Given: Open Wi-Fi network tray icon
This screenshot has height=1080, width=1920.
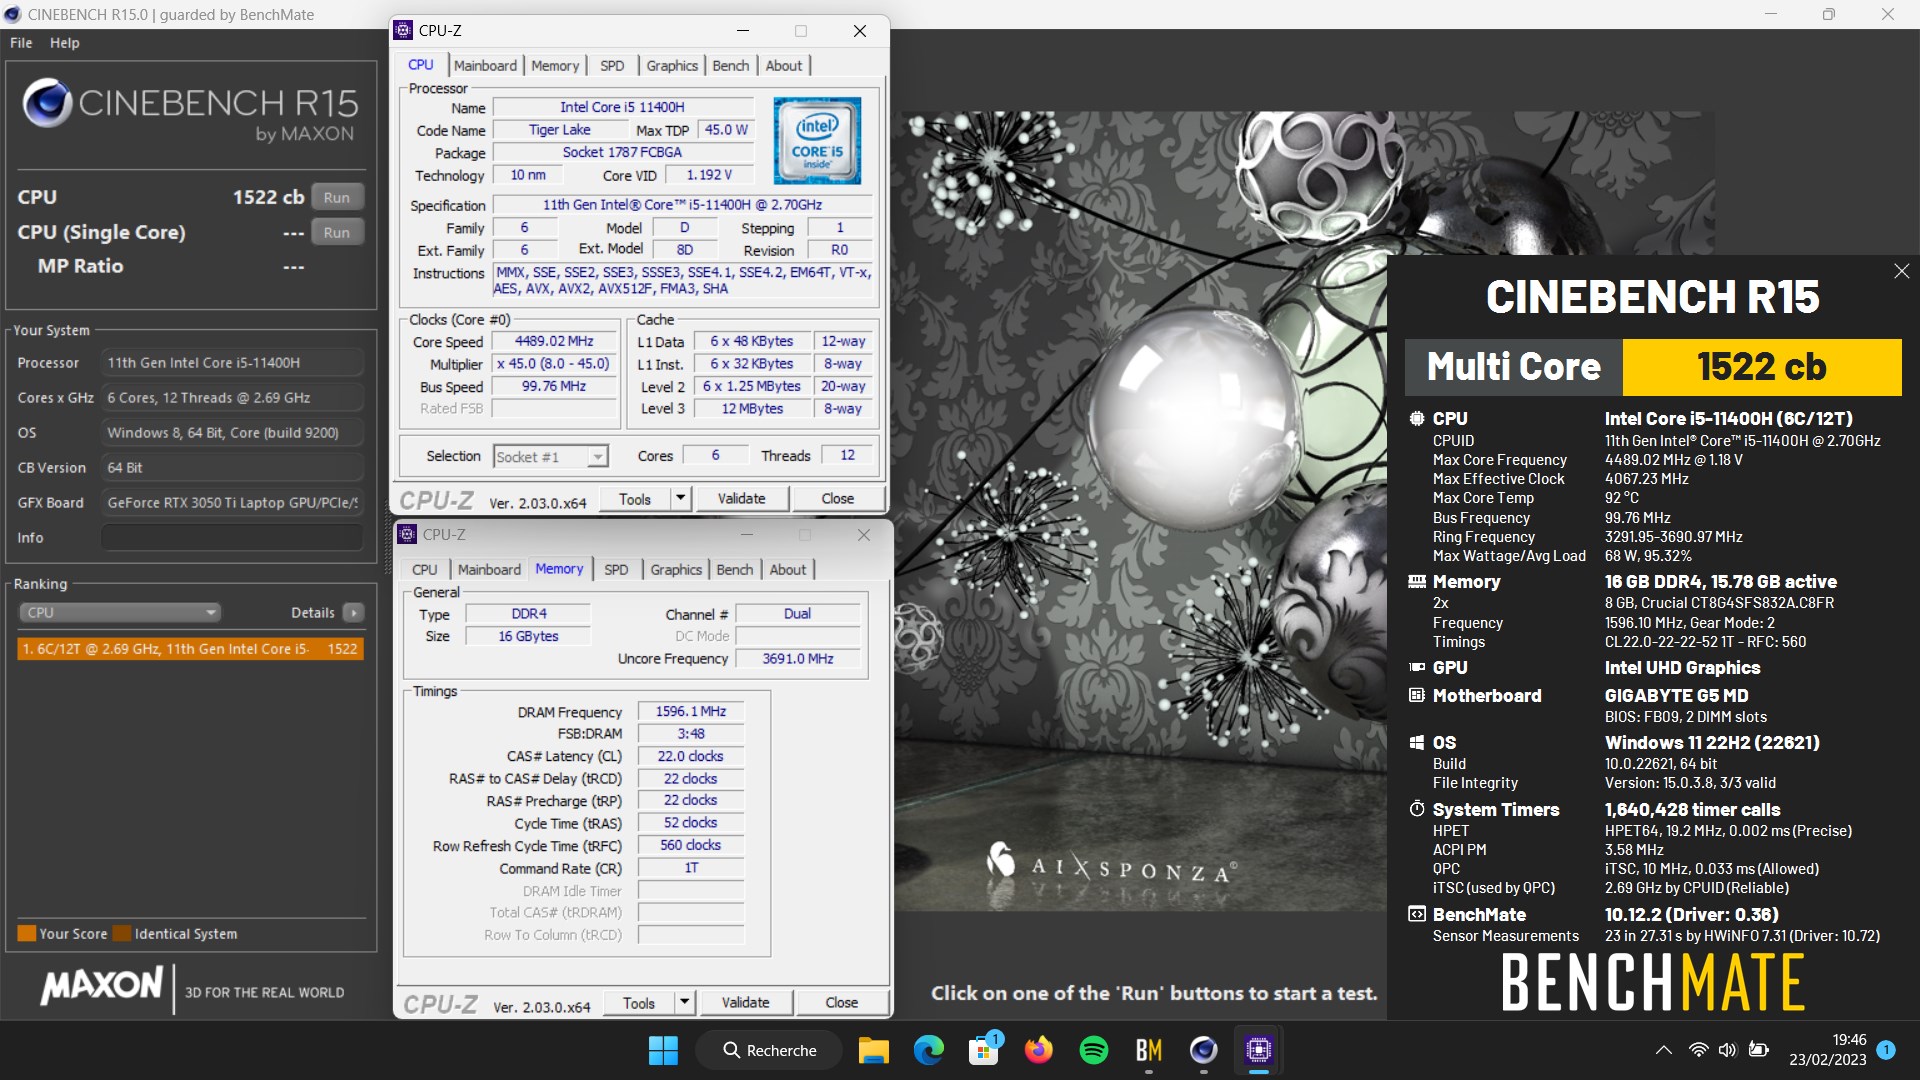Looking at the screenshot, I should [x=1698, y=1050].
